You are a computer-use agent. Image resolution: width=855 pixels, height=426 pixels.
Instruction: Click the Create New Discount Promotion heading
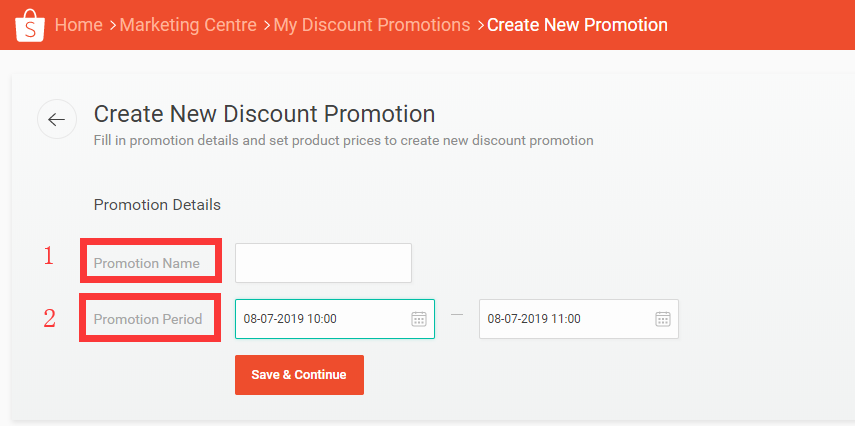pyautogui.click(x=264, y=114)
